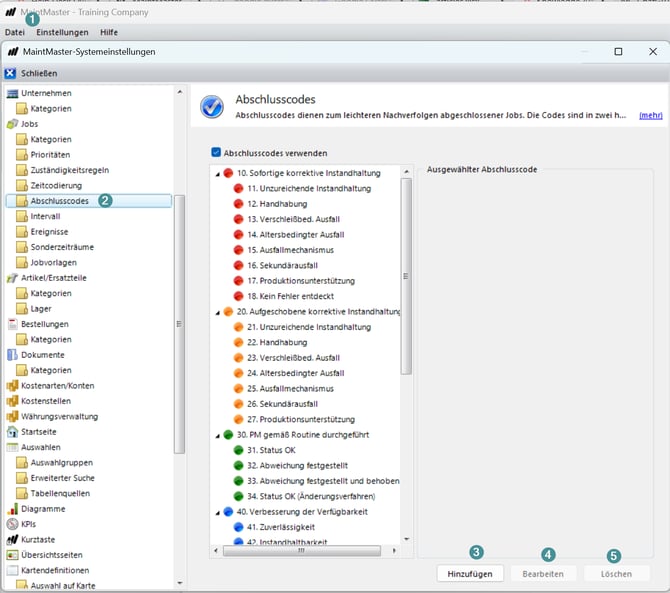The height and width of the screenshot is (593, 670).
Task: Click the Dokumente icon
Action: click(x=12, y=355)
